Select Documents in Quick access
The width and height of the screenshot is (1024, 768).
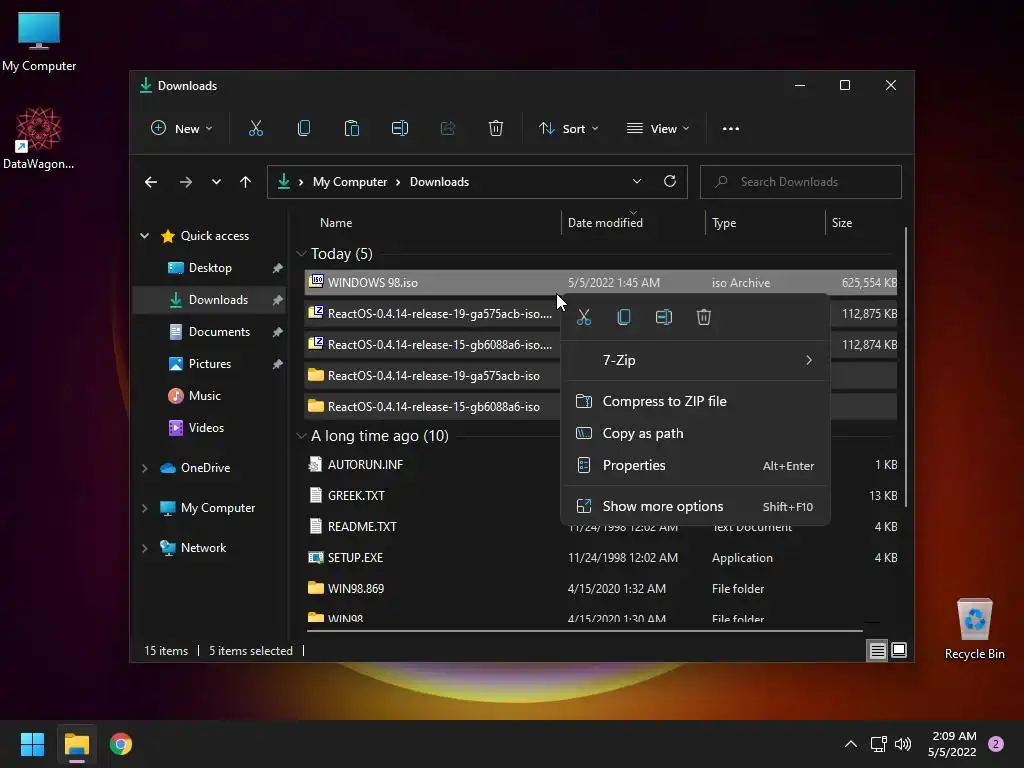[x=210, y=332]
